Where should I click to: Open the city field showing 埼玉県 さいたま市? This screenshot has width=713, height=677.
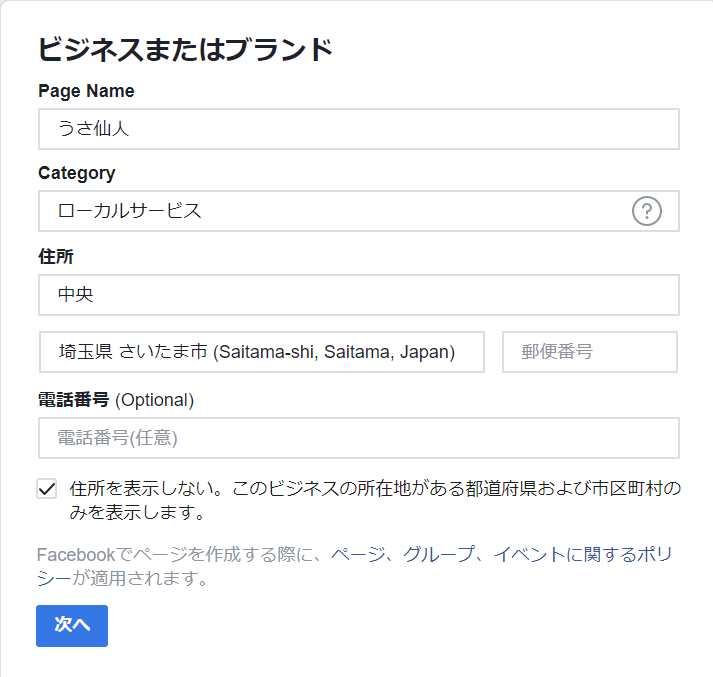(262, 352)
